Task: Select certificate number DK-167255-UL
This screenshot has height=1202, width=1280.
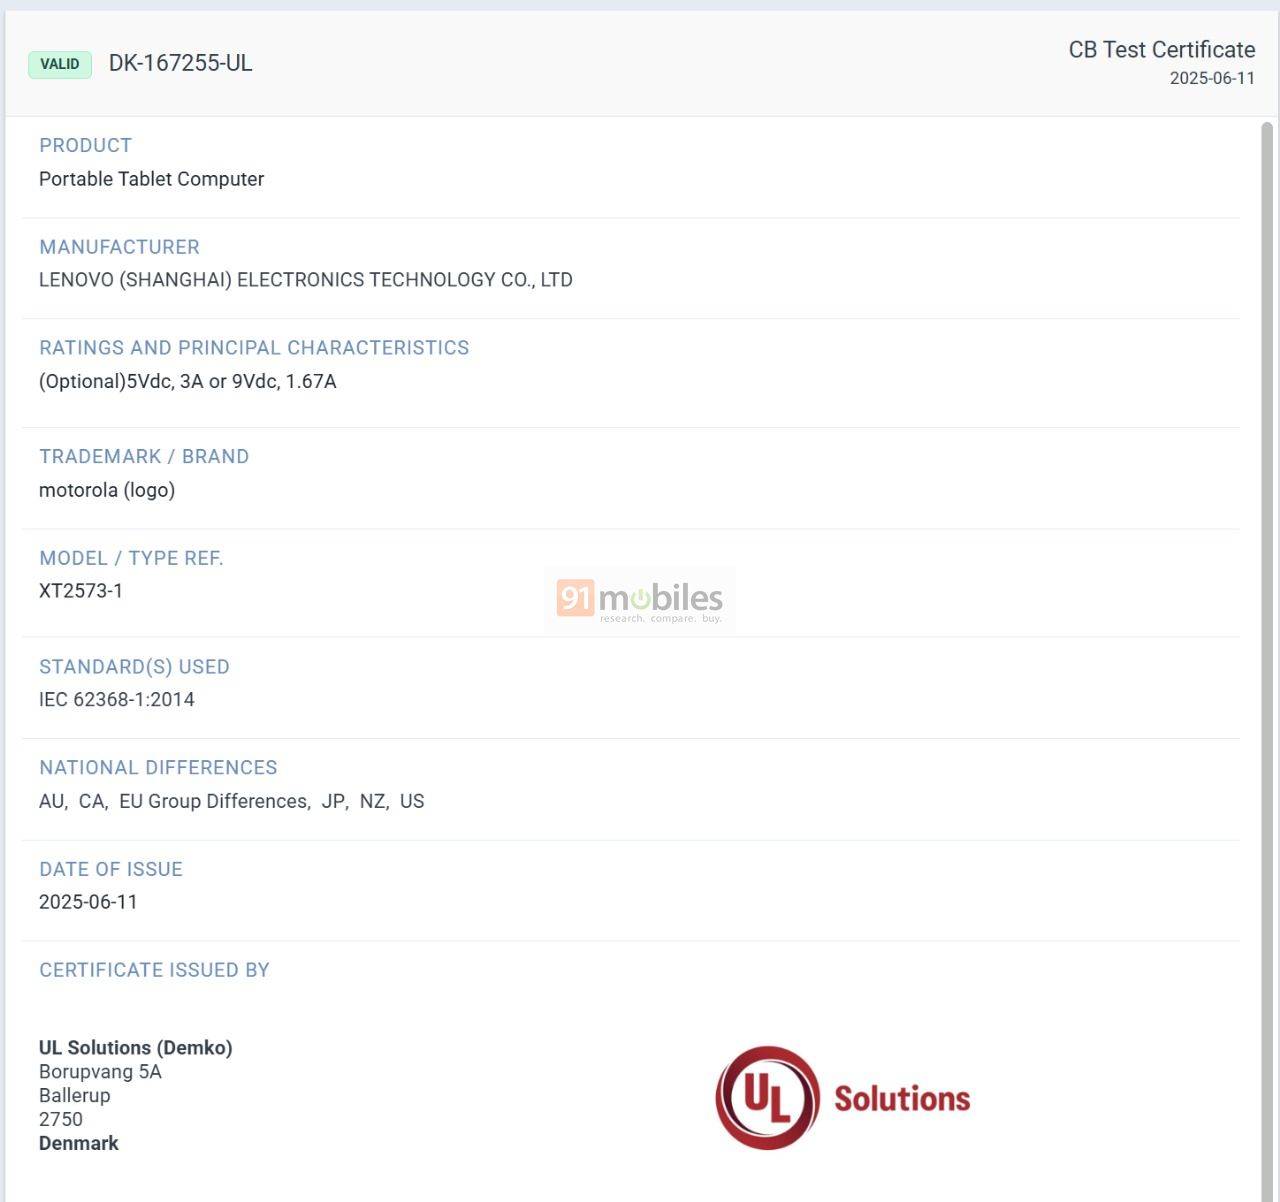Action: click(x=180, y=63)
